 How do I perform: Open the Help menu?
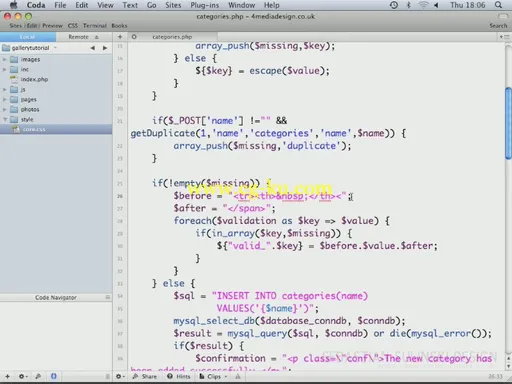tap(272, 5)
